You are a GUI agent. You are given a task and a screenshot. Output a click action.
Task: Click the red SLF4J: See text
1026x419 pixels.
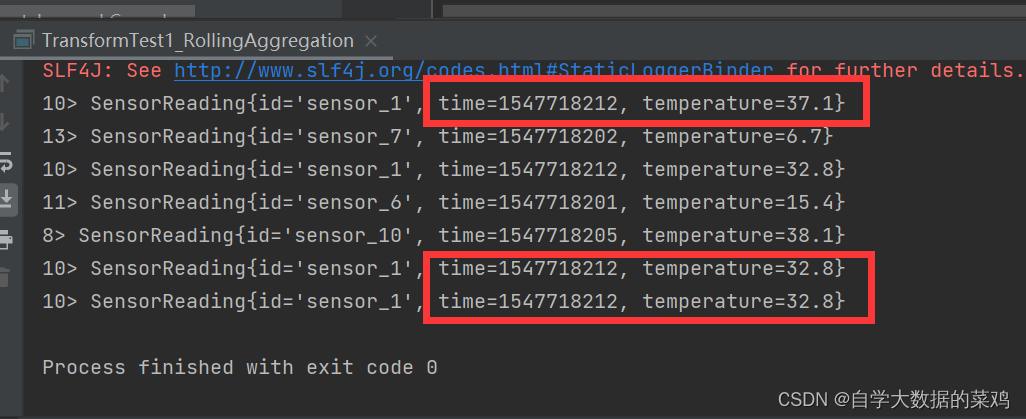(102, 70)
